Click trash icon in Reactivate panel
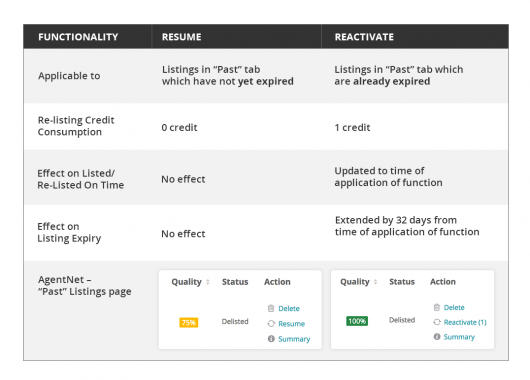The width and height of the screenshot is (530, 380). click(437, 307)
